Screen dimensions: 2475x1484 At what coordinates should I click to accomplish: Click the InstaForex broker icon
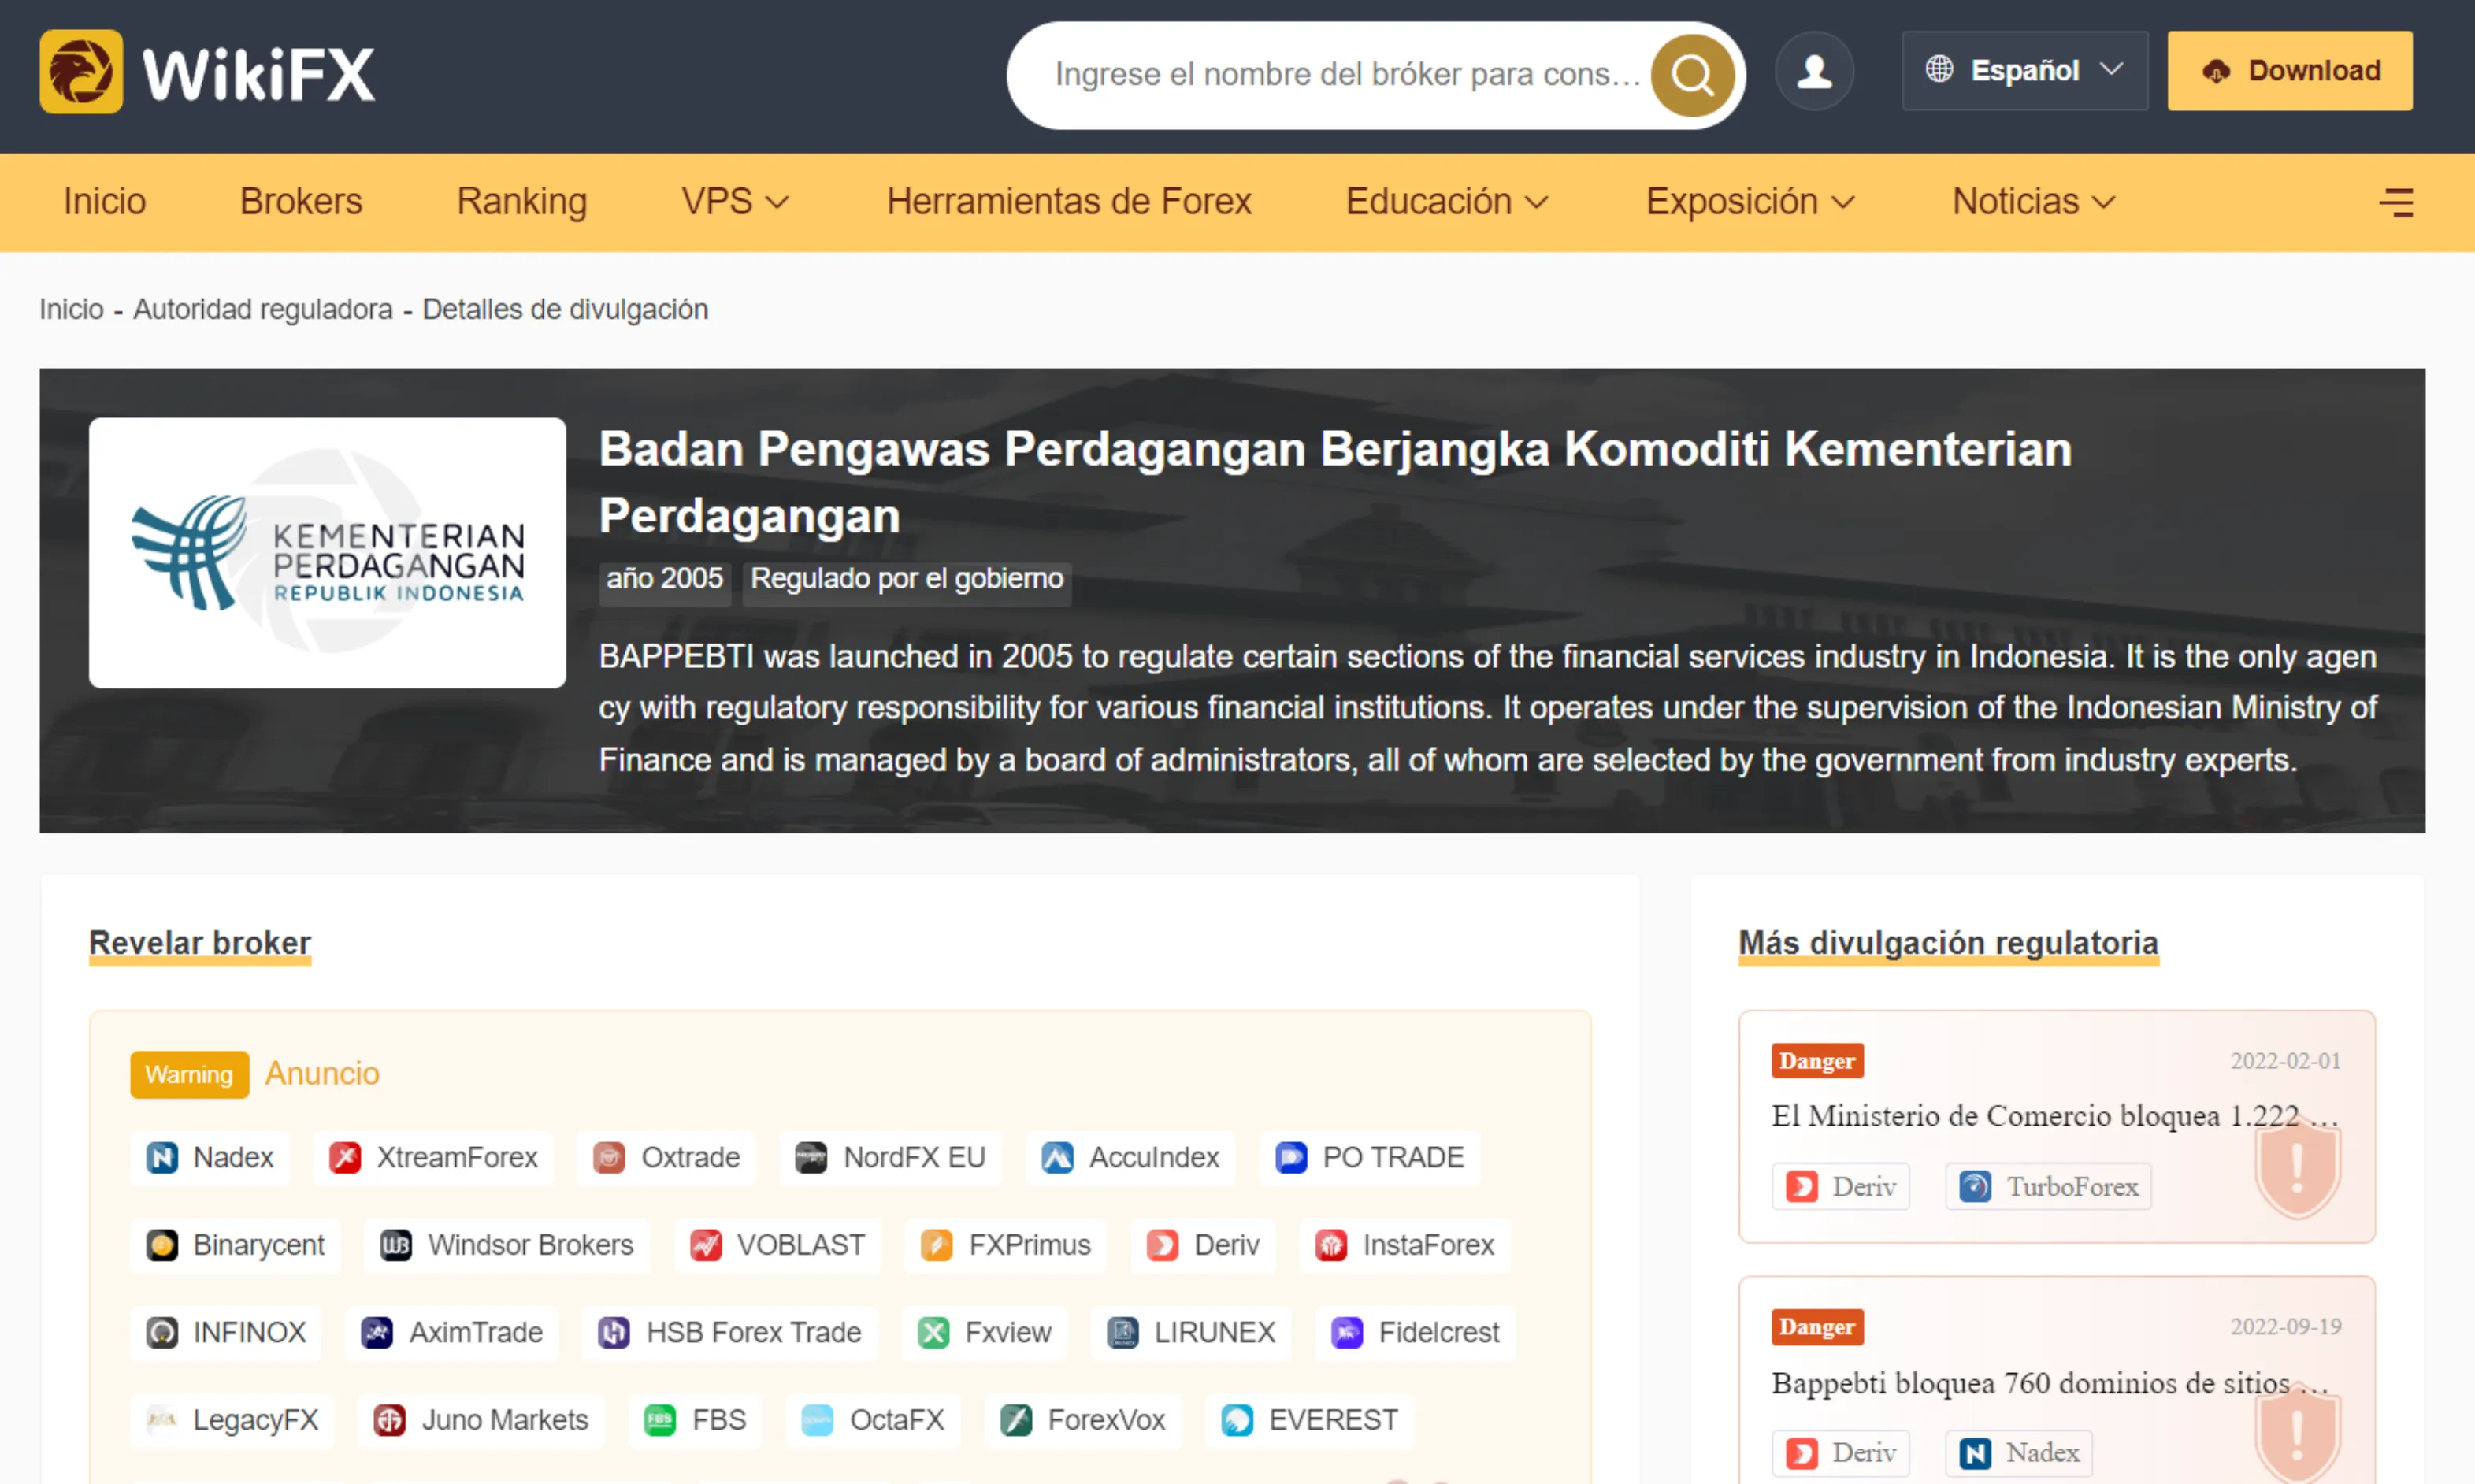tap(1331, 1245)
